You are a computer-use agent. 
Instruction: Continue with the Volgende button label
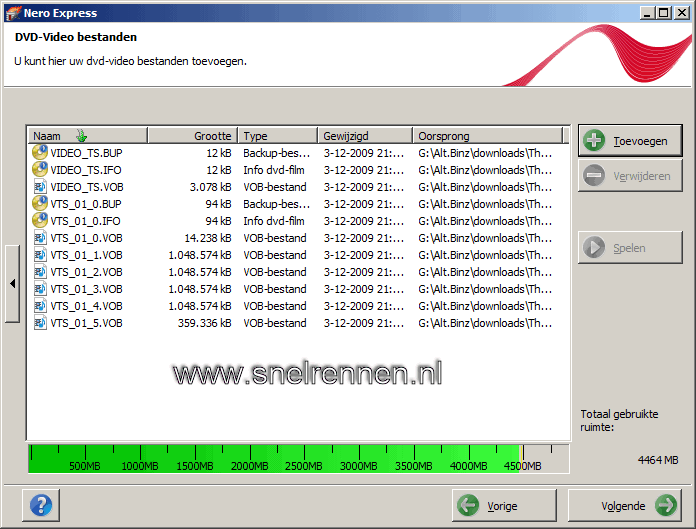coord(623,506)
